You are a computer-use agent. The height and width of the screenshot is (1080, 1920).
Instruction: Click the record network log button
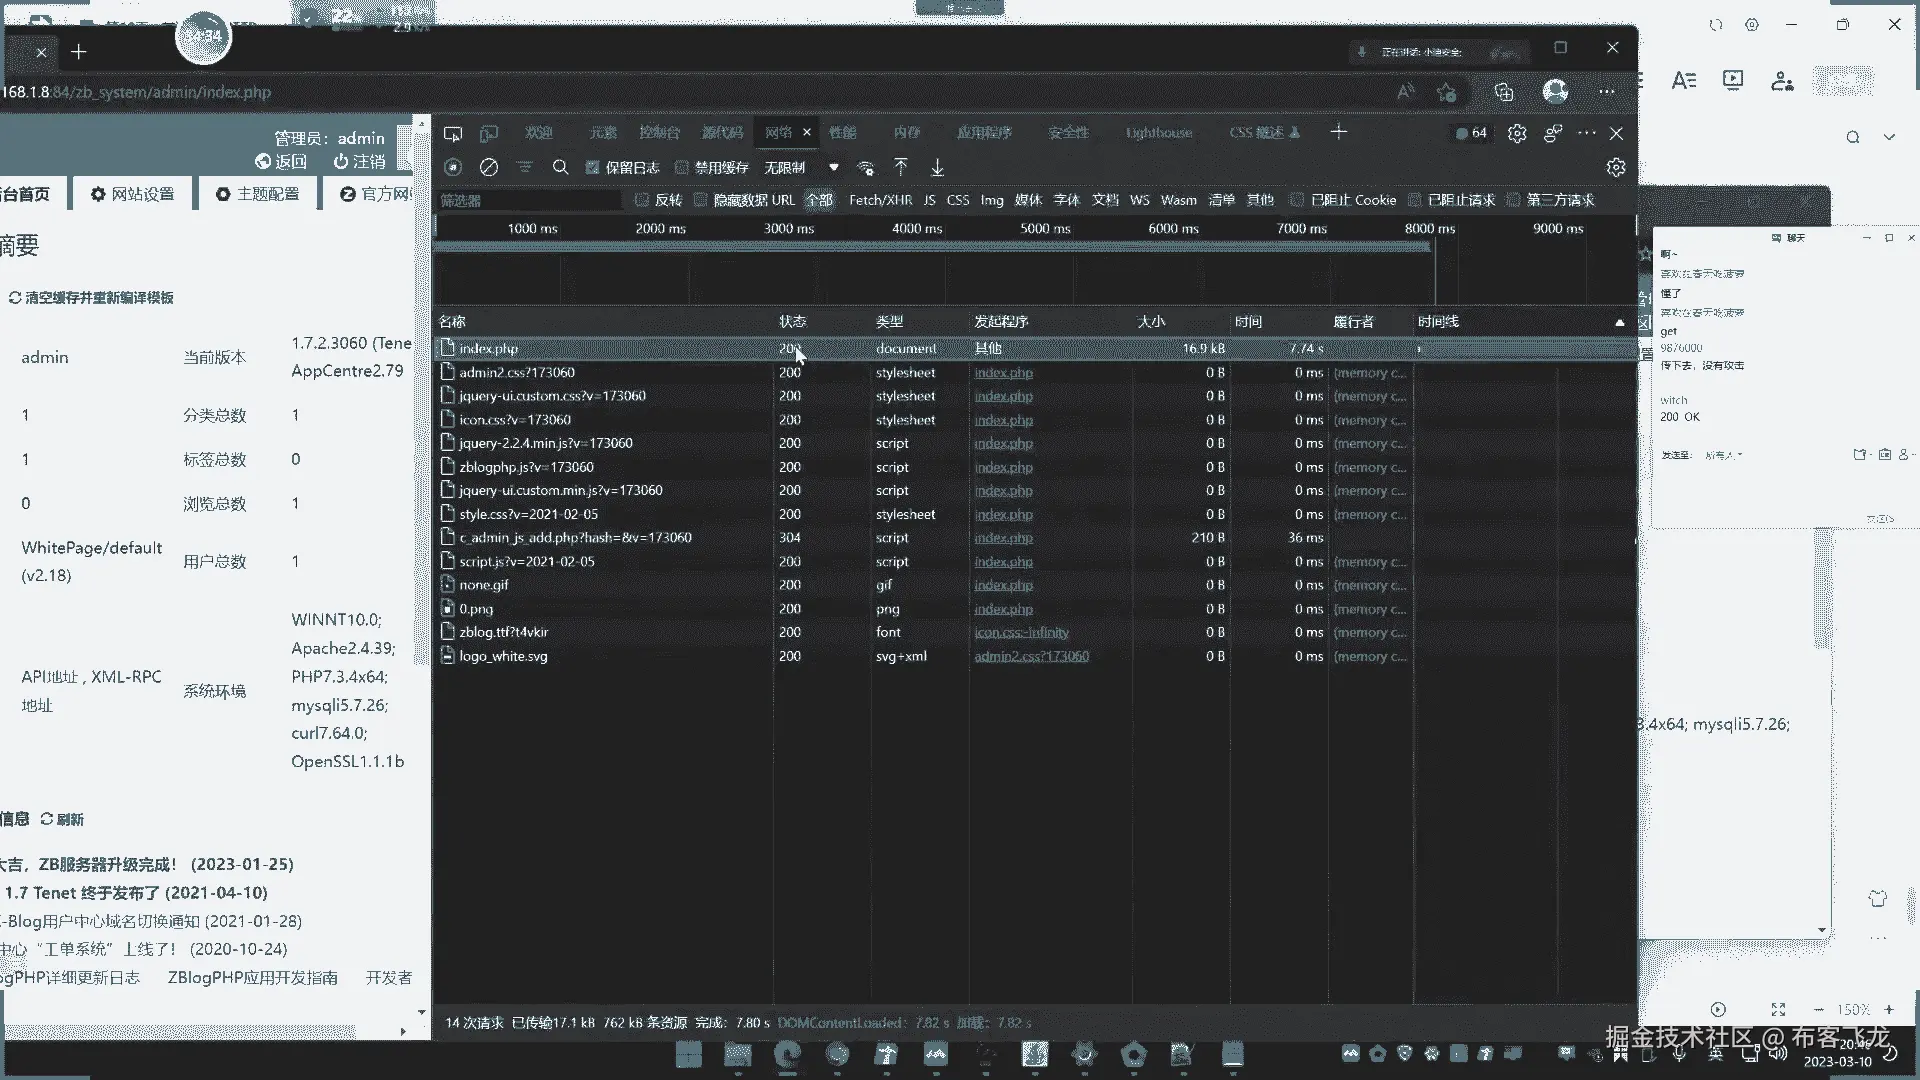point(453,168)
